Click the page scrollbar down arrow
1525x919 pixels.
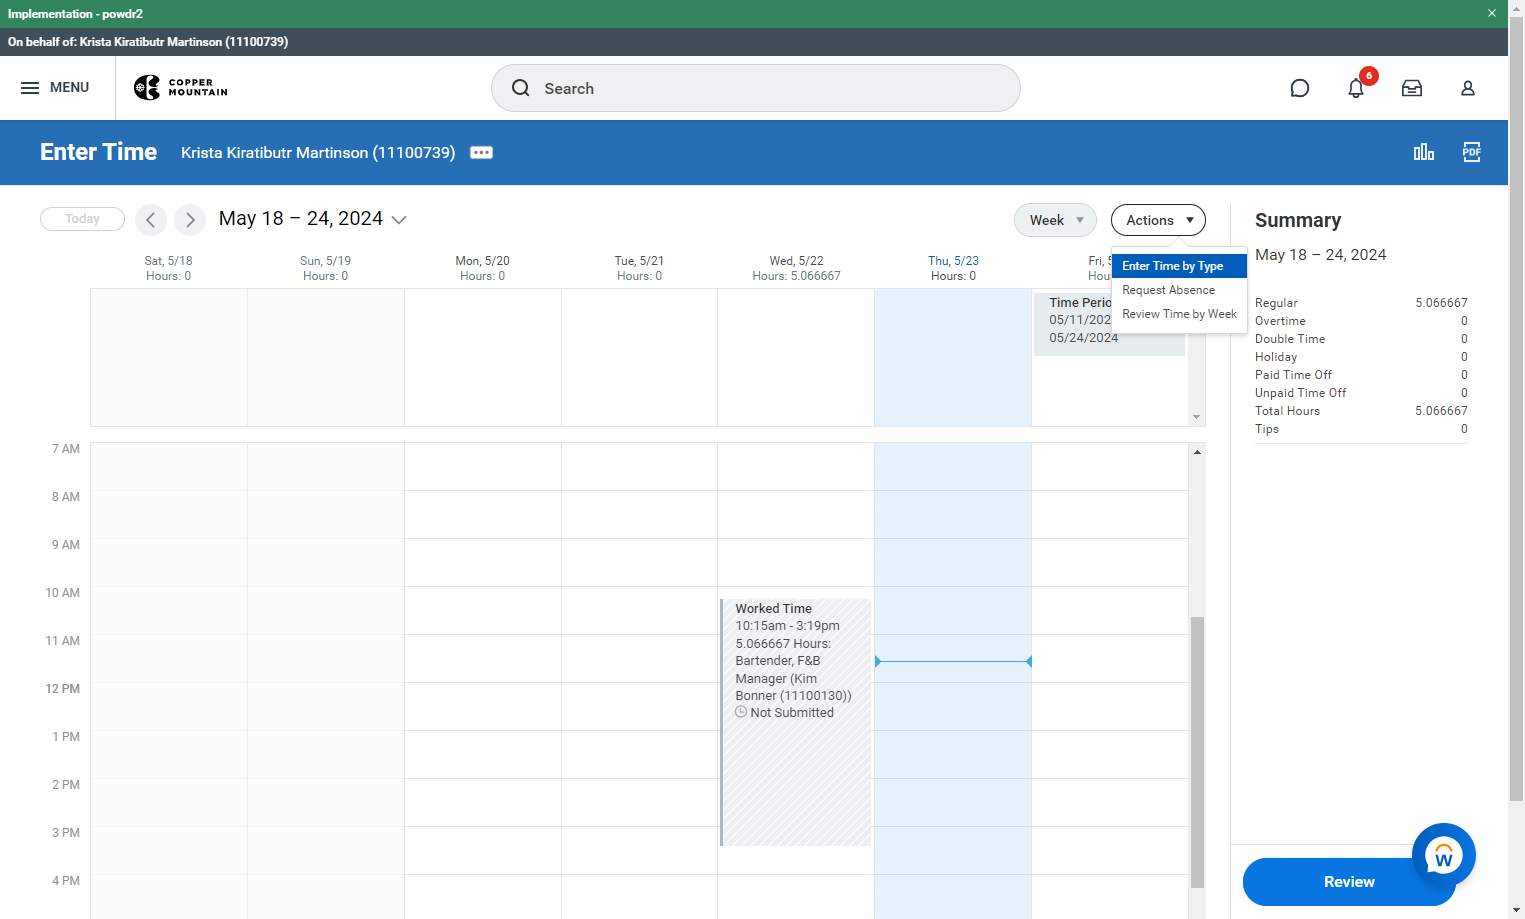tap(1517, 910)
